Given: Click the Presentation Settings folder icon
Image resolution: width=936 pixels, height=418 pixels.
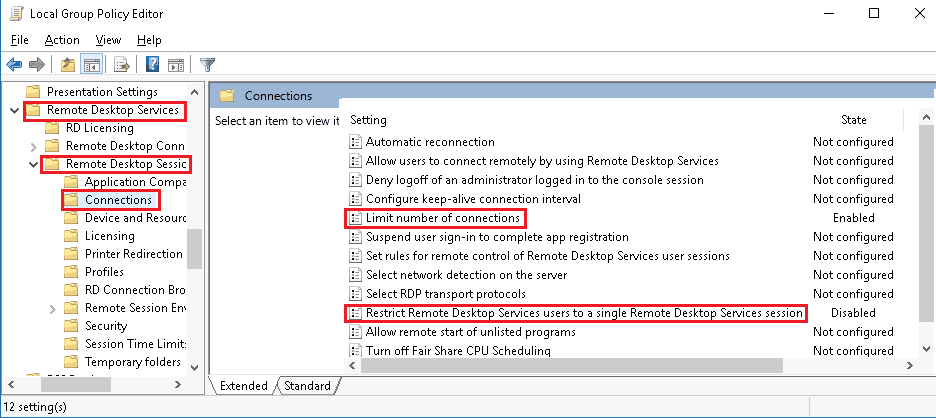Looking at the screenshot, I should [33, 92].
